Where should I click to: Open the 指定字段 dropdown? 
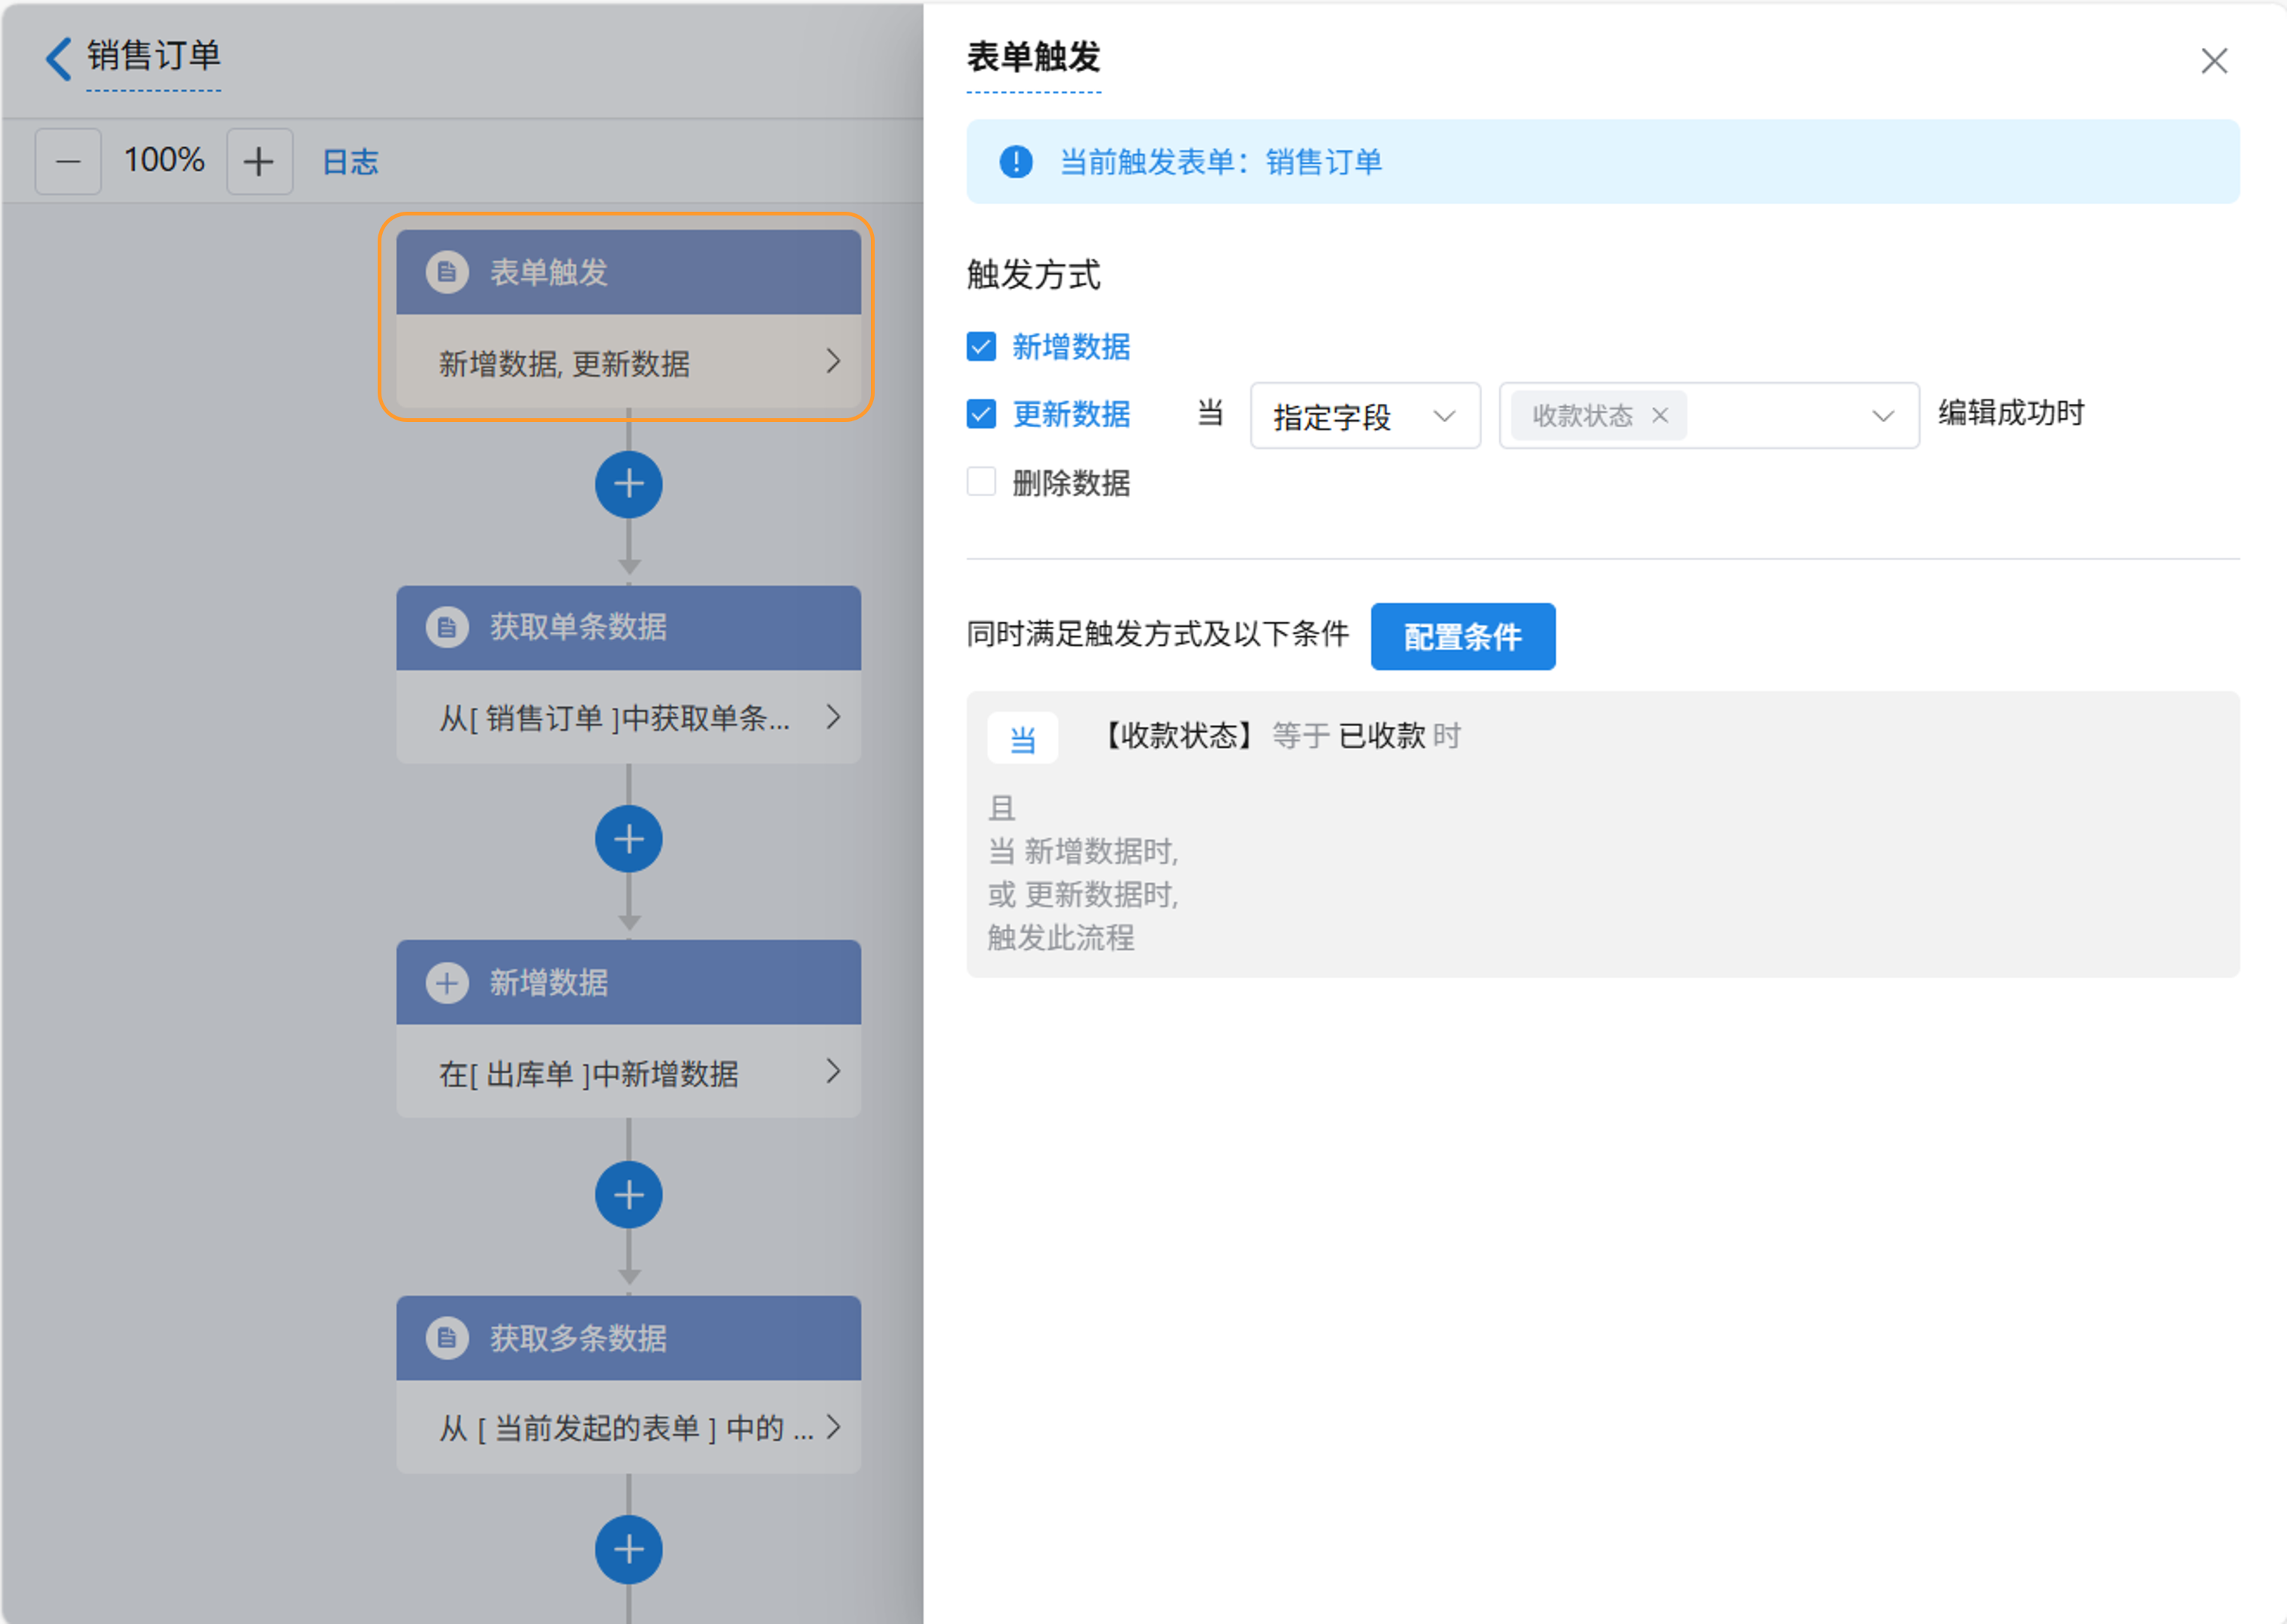tap(1364, 416)
